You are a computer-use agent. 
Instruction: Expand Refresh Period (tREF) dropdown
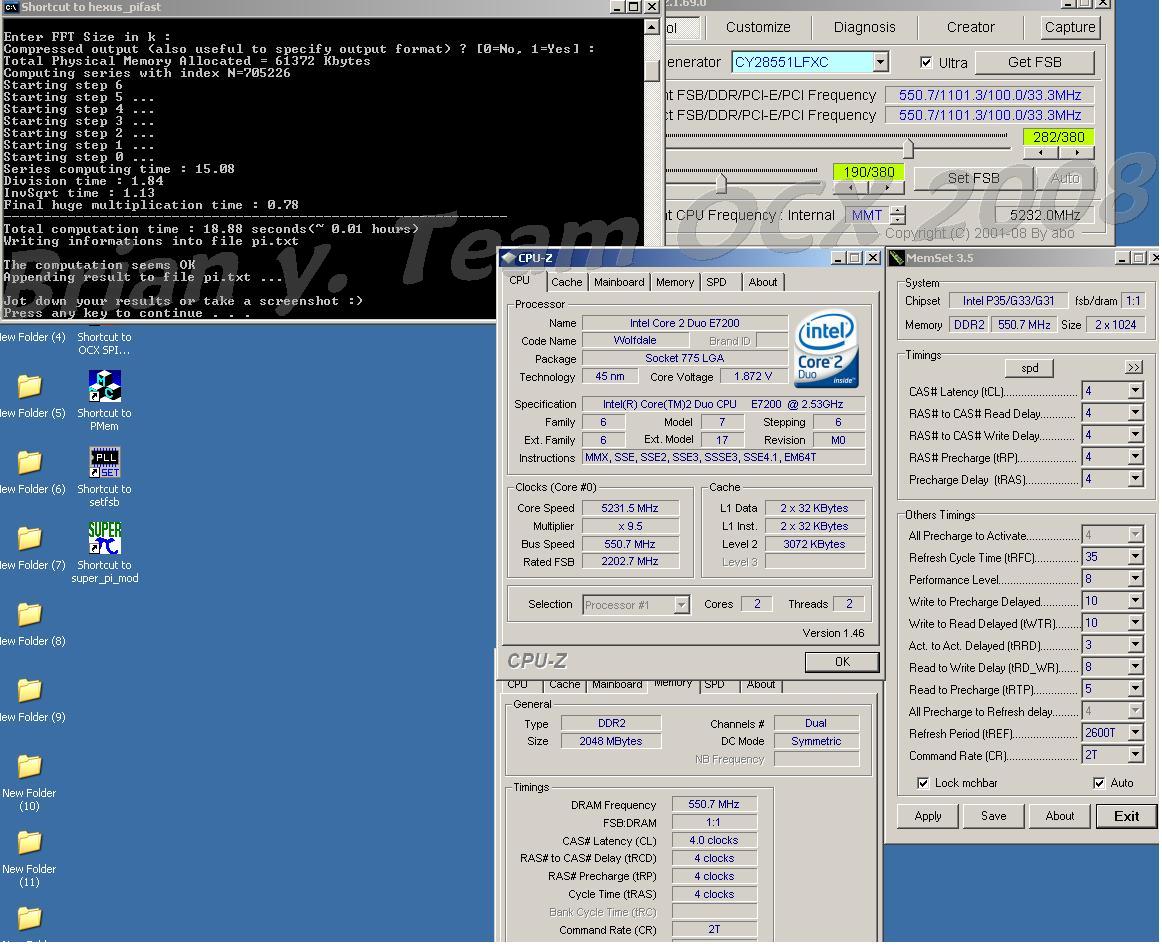coord(1135,733)
